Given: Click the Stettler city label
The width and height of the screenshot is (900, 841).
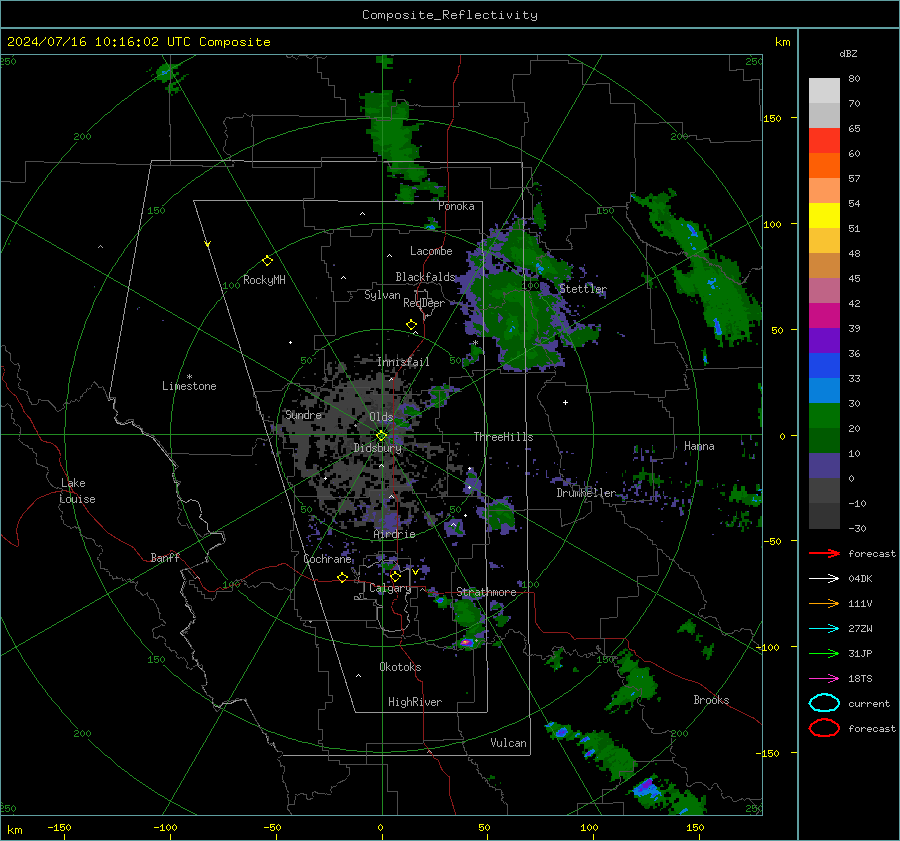Looking at the screenshot, I should (x=583, y=289).
